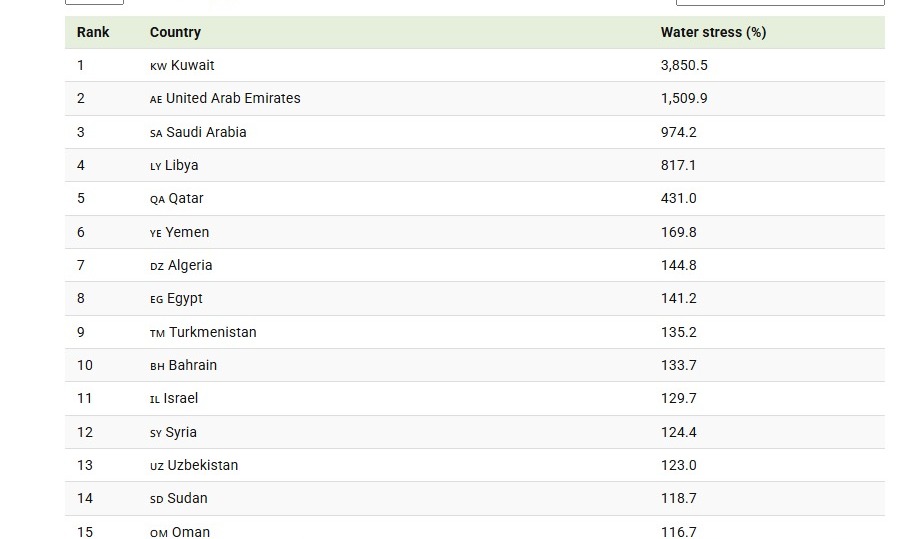Image resolution: width=899 pixels, height=539 pixels.
Task: Sort table by the Country column header
Action: (x=175, y=32)
